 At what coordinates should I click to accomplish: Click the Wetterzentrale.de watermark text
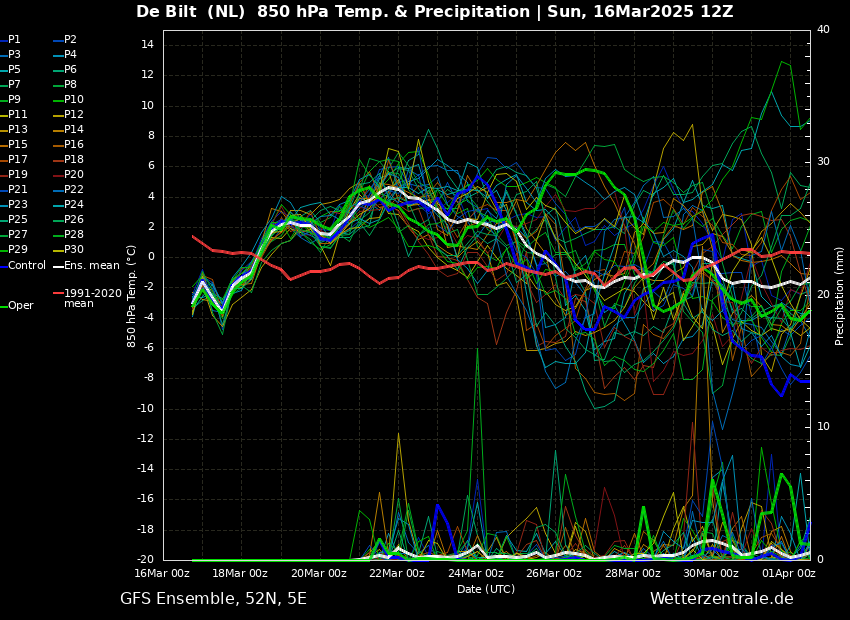tap(721, 599)
